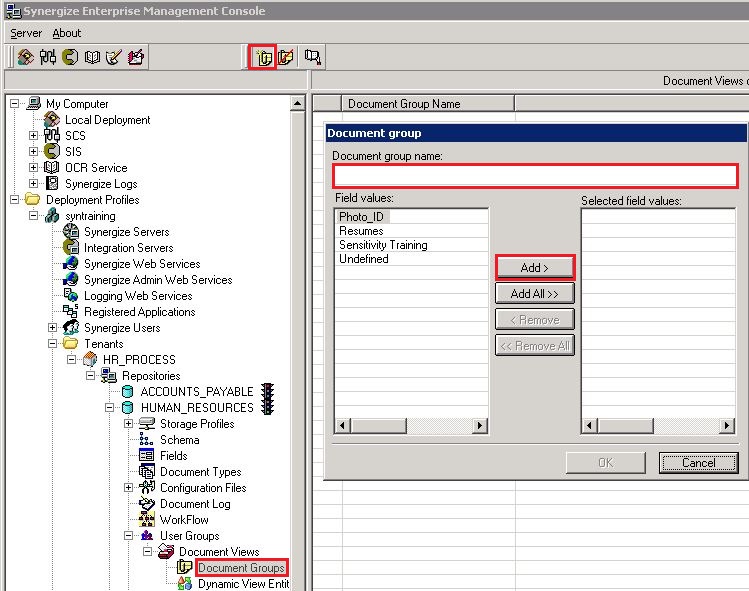Expand the Synergize Logs node

[x=33, y=183]
